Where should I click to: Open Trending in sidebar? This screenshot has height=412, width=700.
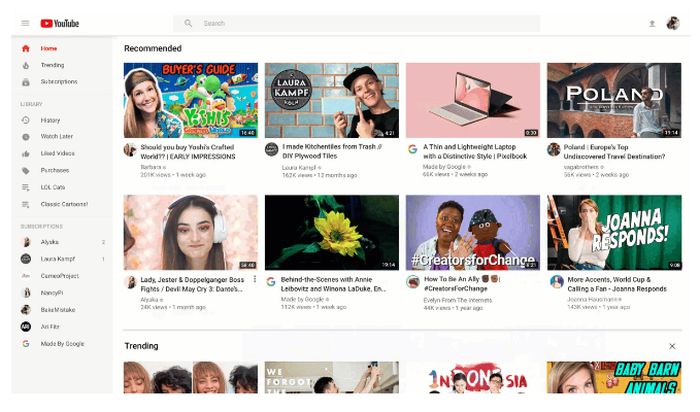(x=62, y=65)
